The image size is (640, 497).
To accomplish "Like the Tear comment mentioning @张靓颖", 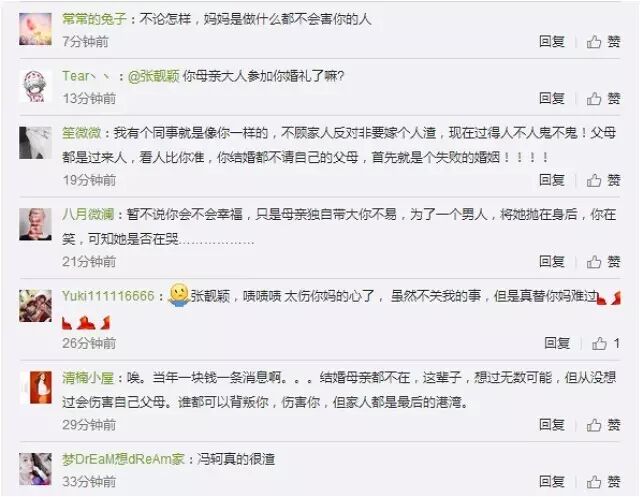I will (x=603, y=98).
